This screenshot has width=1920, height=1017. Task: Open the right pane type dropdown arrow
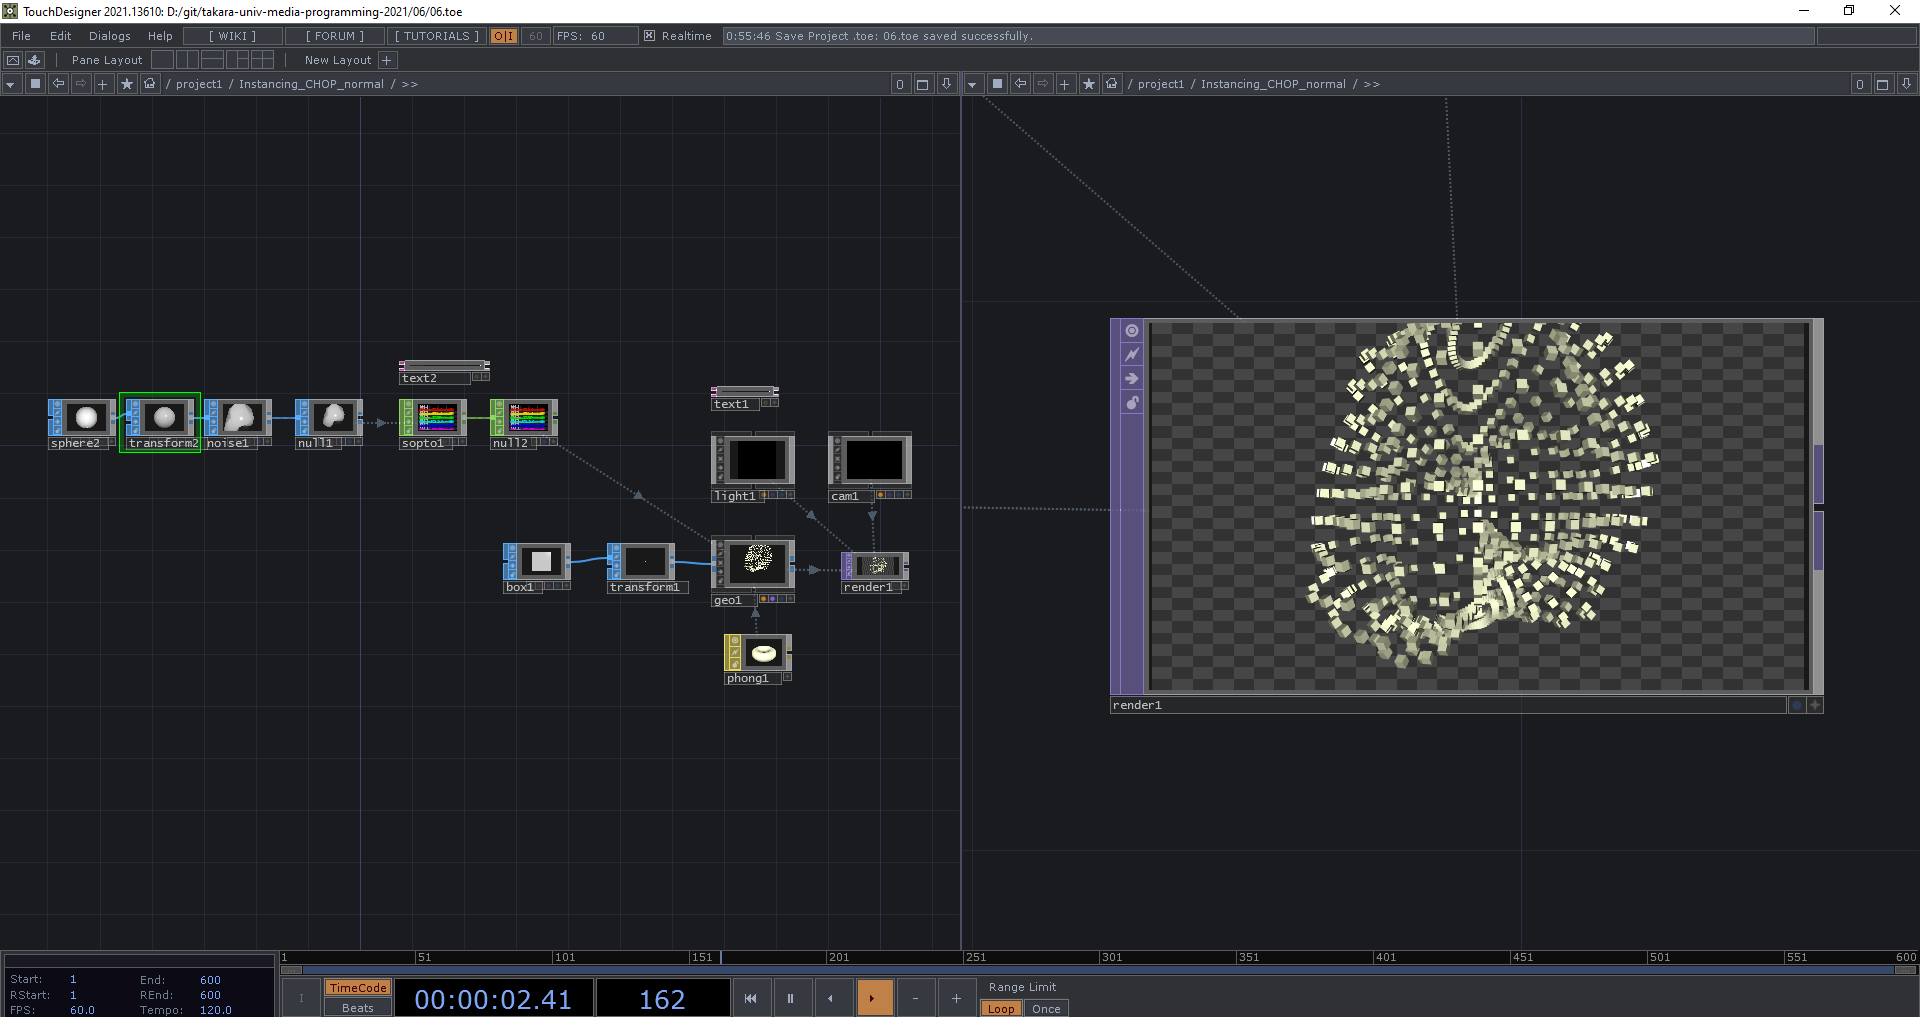(x=972, y=84)
